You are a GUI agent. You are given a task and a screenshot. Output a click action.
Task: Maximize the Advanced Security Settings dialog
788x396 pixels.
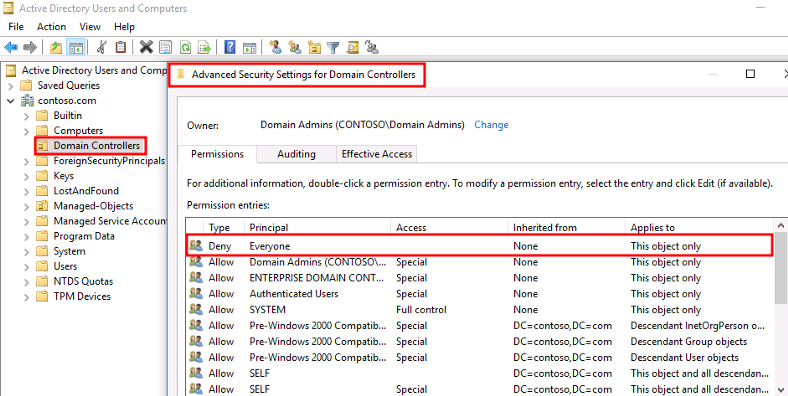[x=750, y=74]
